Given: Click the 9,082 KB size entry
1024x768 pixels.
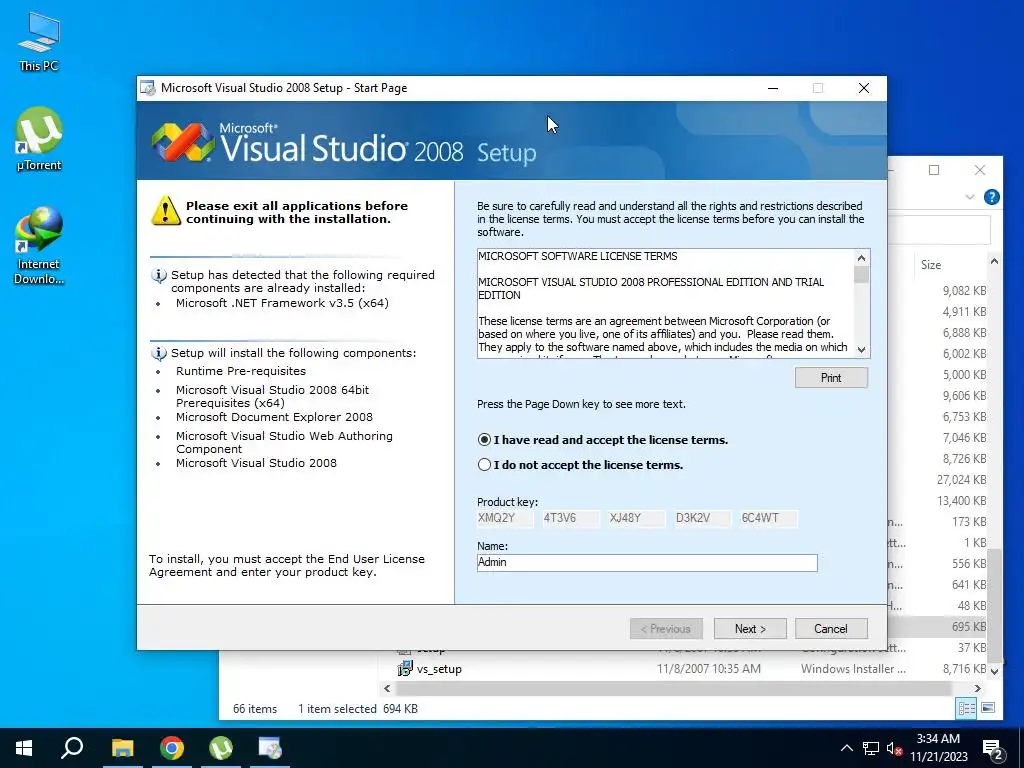Looking at the screenshot, I should tap(965, 291).
